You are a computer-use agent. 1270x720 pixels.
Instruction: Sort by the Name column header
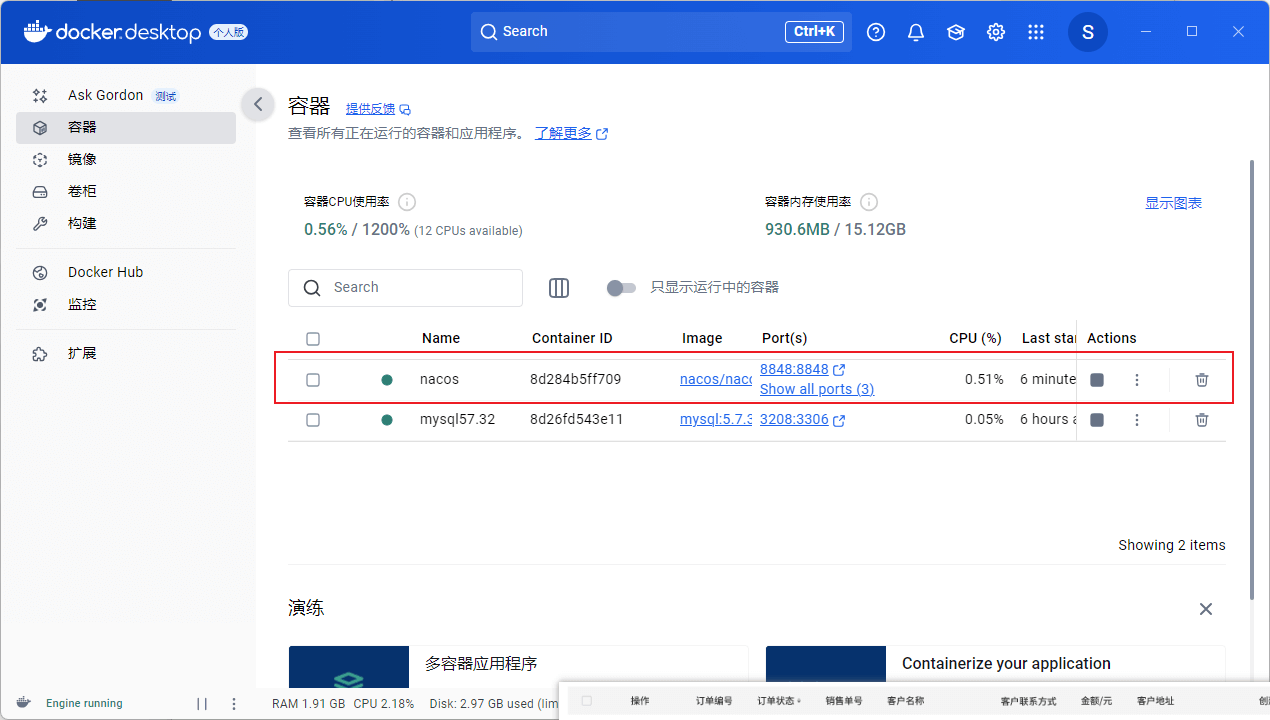click(441, 339)
